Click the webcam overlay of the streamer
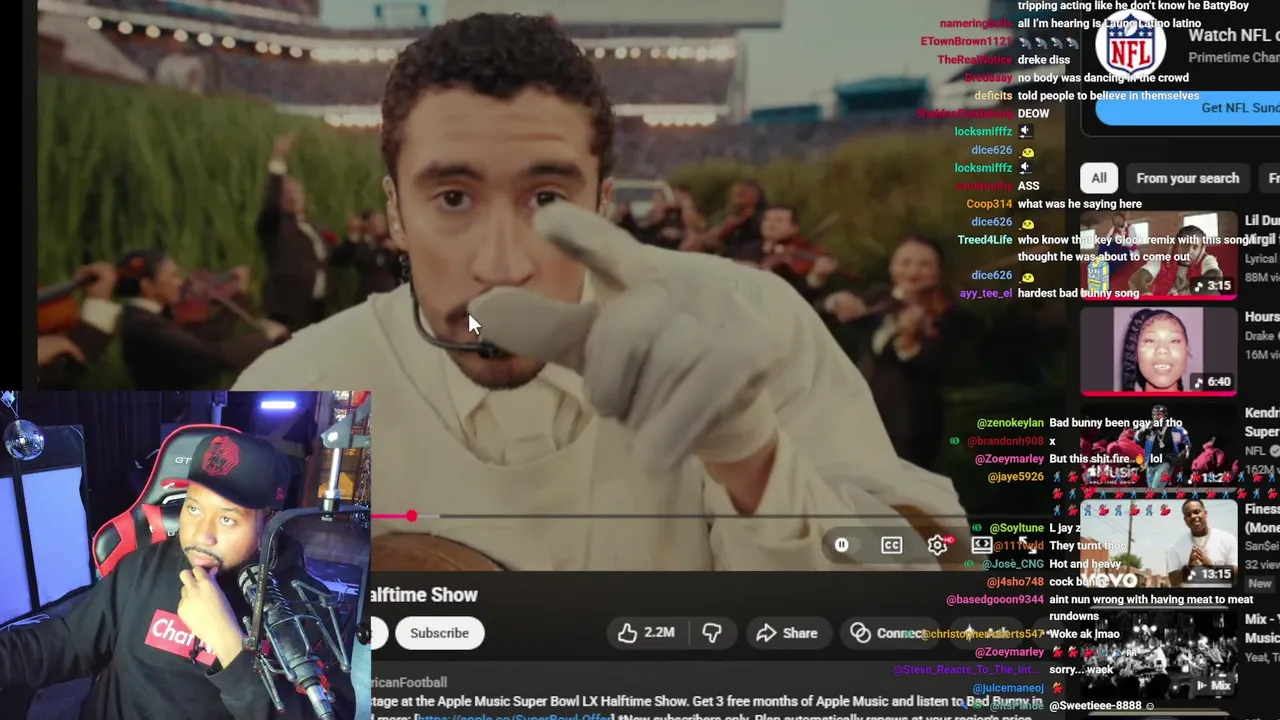The height and width of the screenshot is (720, 1280). point(185,555)
